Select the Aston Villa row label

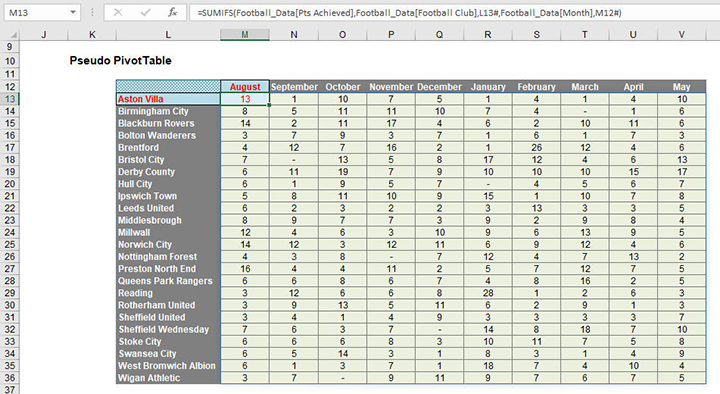click(168, 99)
